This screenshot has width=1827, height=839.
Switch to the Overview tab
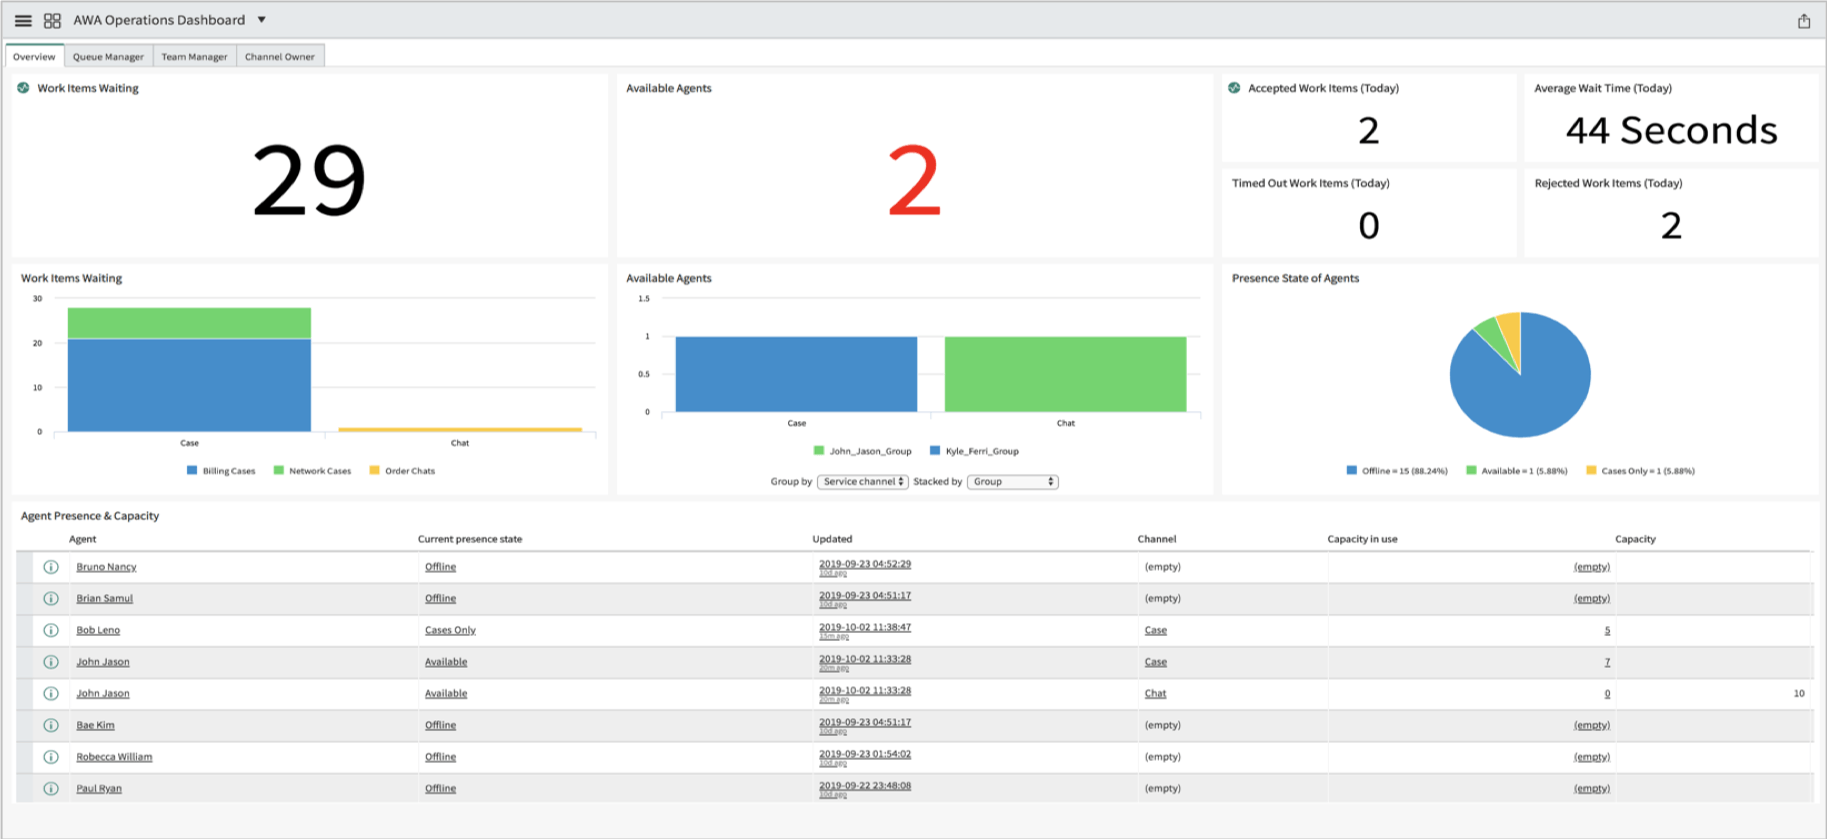click(x=34, y=57)
